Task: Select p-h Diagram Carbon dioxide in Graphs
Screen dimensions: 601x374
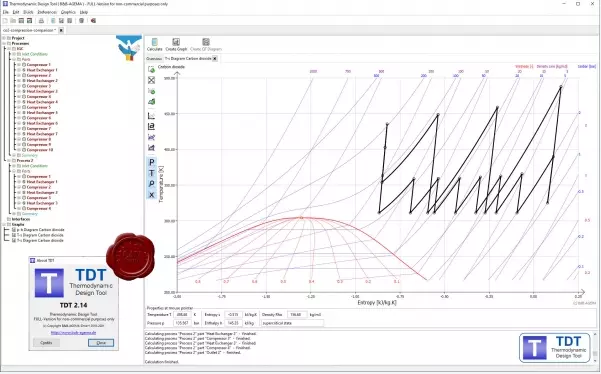Action: click(40, 230)
